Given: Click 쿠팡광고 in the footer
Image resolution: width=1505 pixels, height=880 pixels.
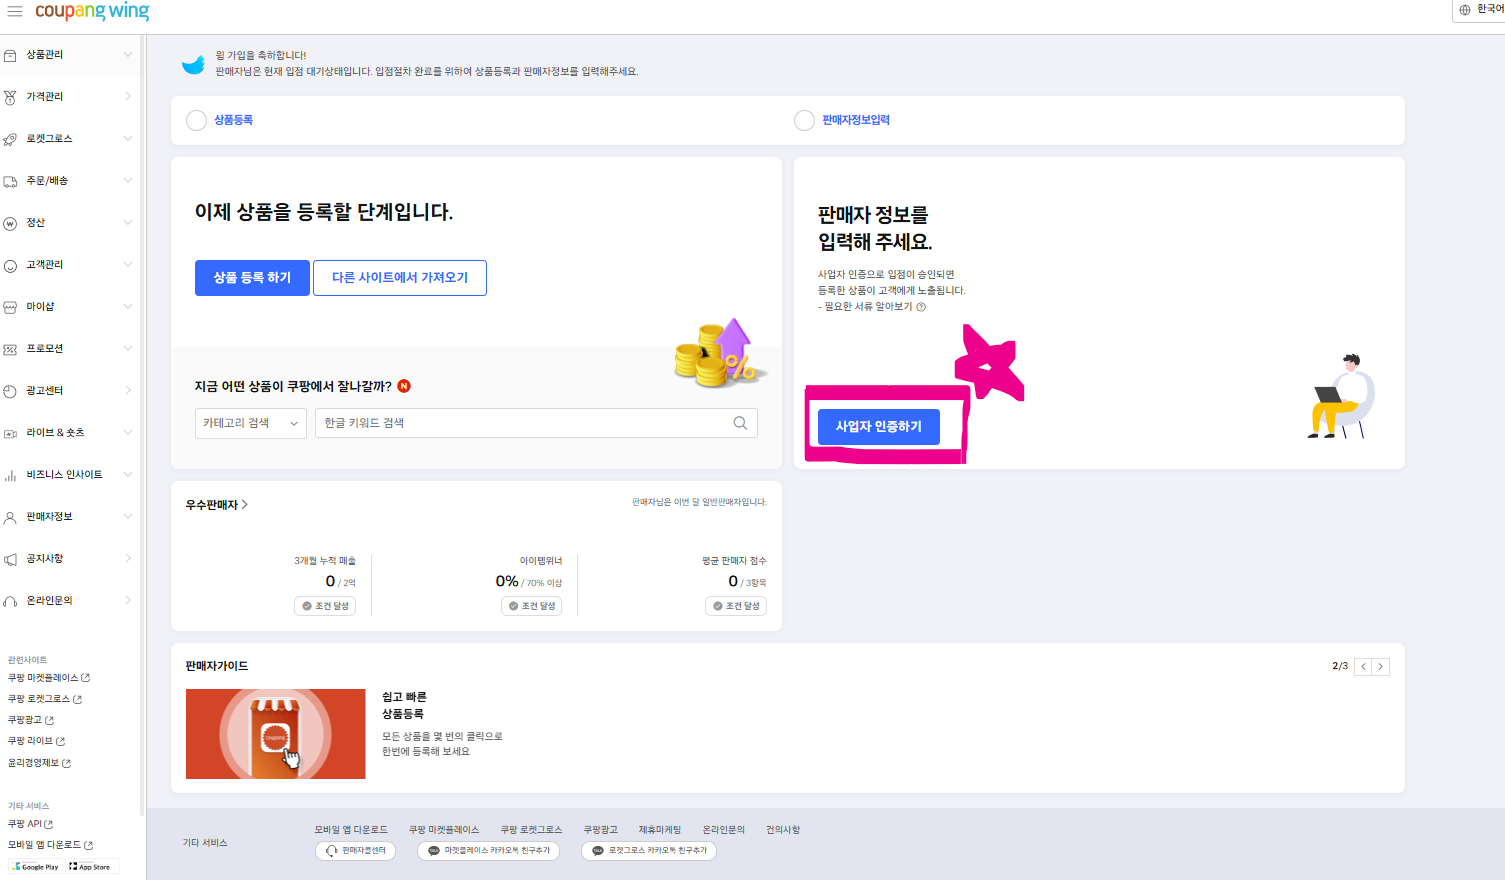Looking at the screenshot, I should point(601,830).
